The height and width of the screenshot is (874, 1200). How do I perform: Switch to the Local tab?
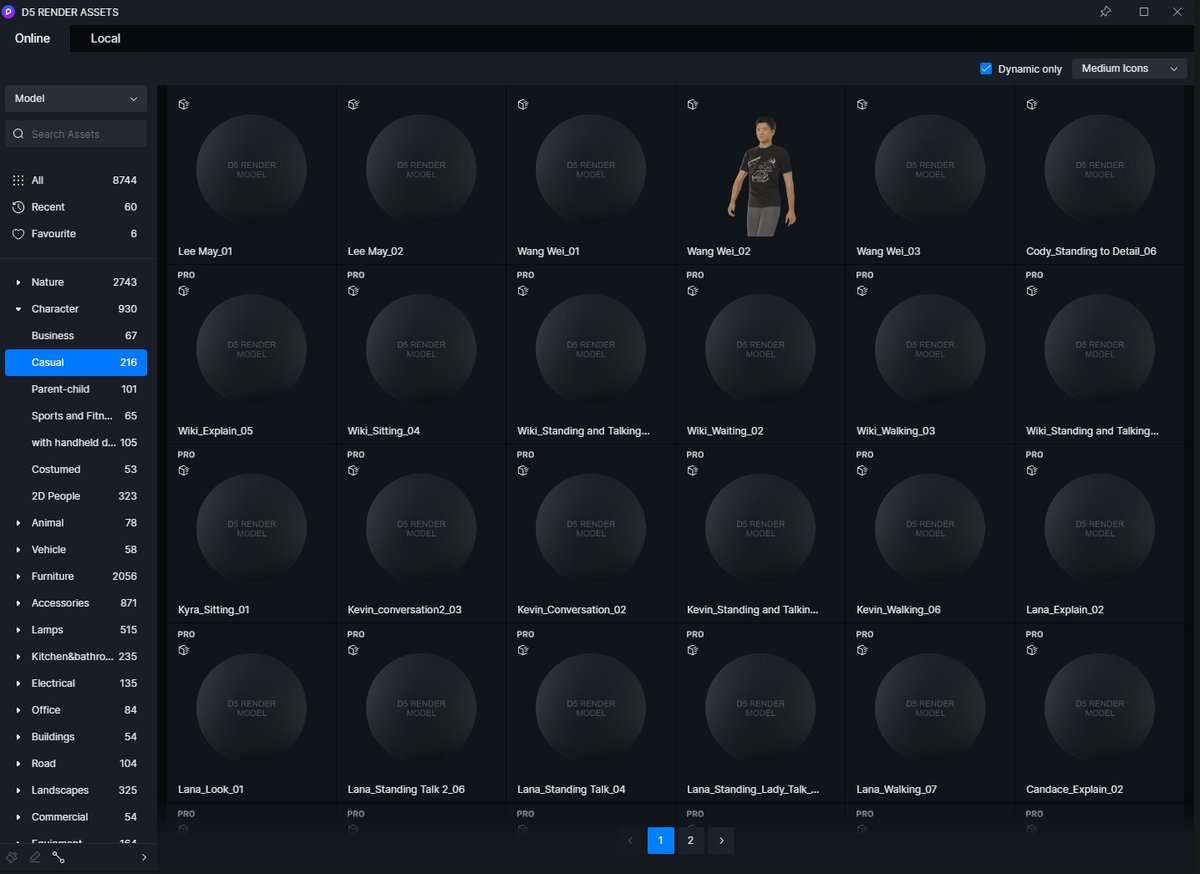pyautogui.click(x=105, y=38)
